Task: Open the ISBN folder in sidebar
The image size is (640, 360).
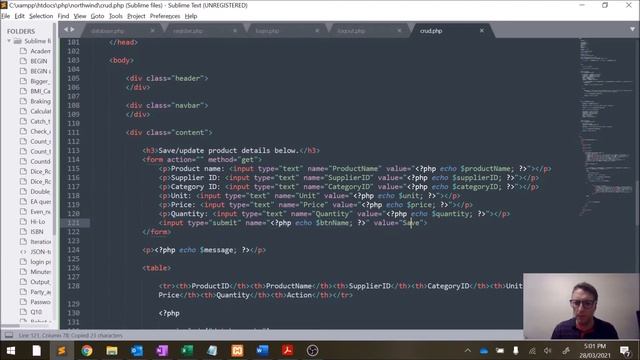Action: point(37,231)
